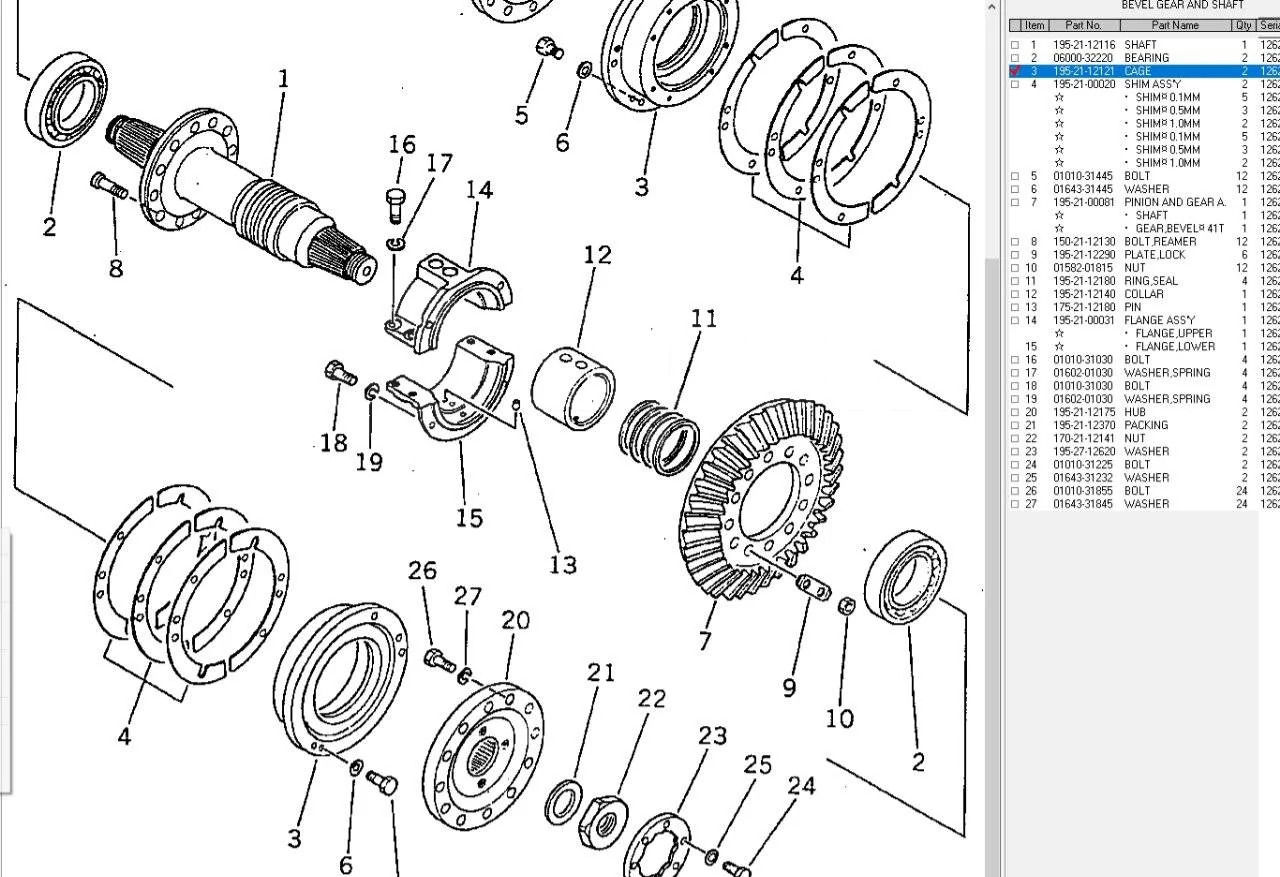This screenshot has width=1280, height=877.
Task: Click callout 12 above the collar drawing
Action: pyautogui.click(x=597, y=255)
